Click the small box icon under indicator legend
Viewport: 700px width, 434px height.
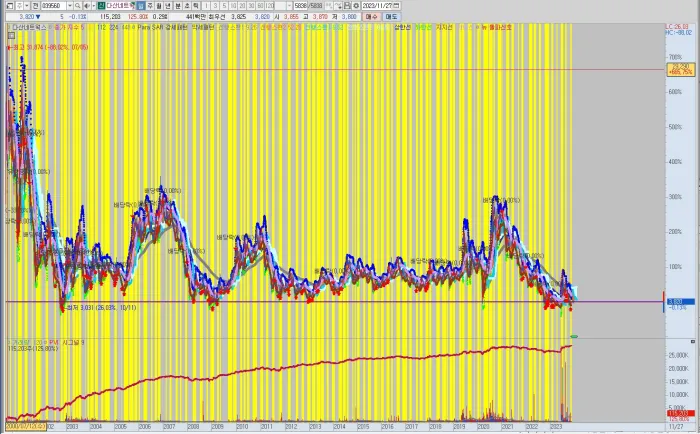tap(11, 36)
